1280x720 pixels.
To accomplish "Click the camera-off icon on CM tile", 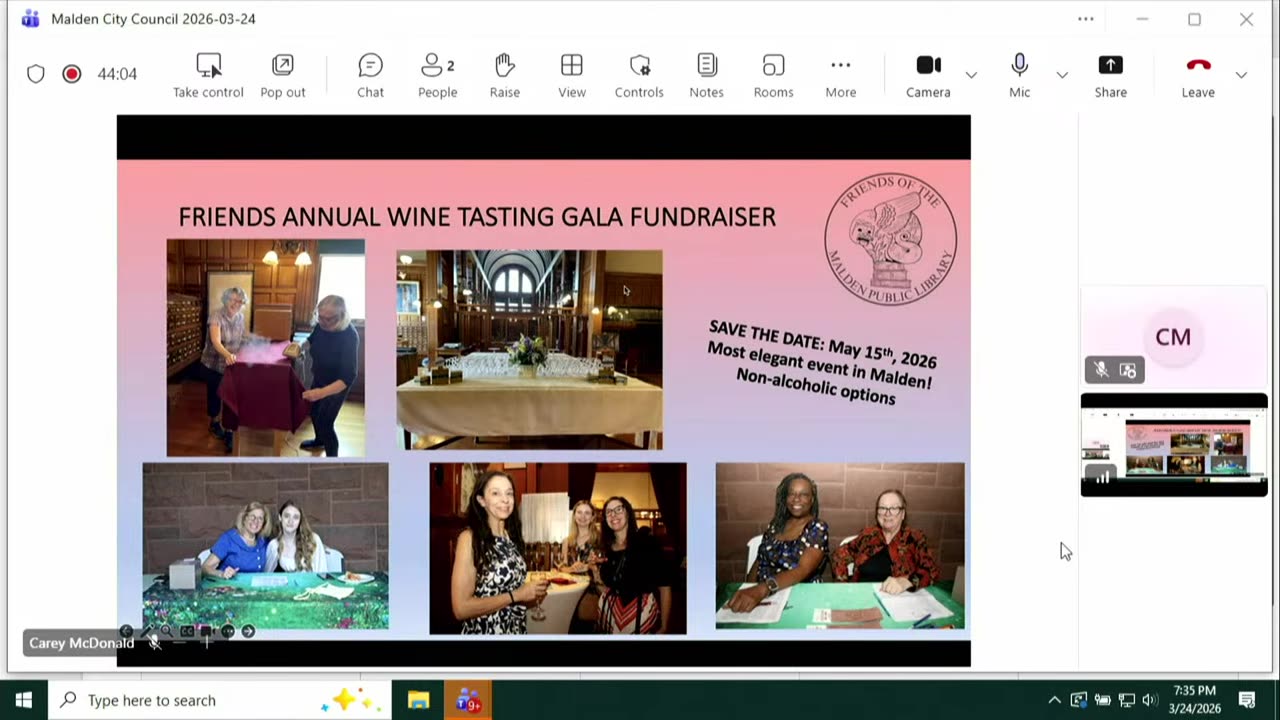I will (1128, 370).
